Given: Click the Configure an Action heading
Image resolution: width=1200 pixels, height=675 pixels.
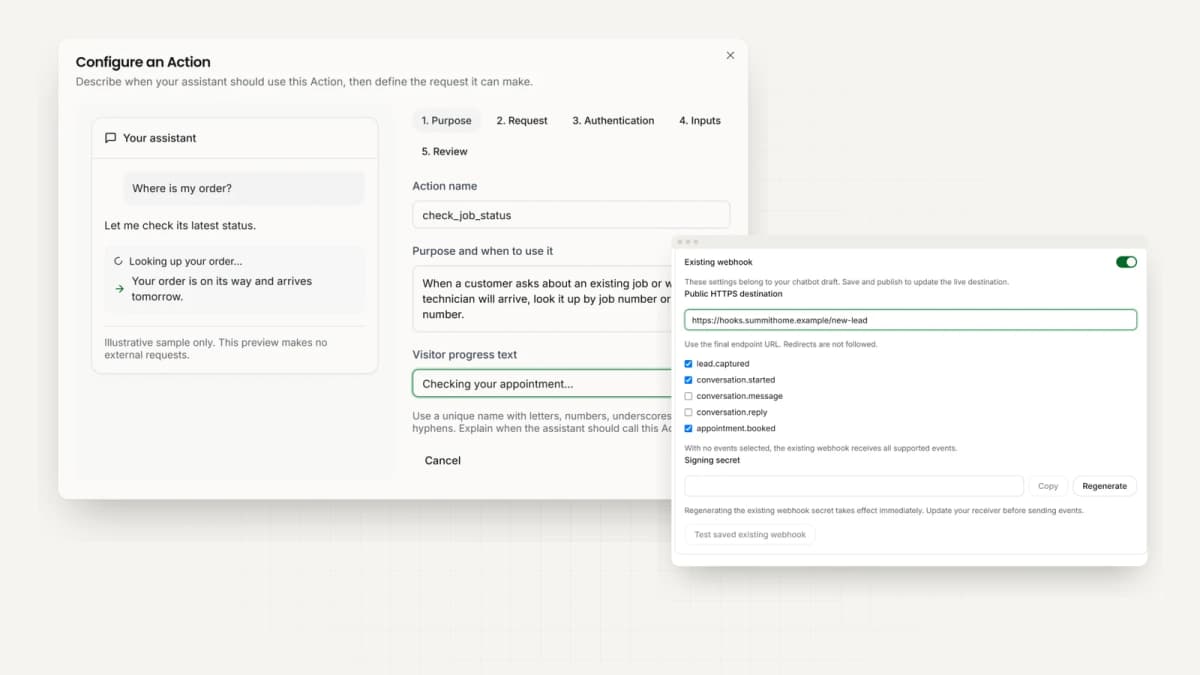Looking at the screenshot, I should [x=143, y=62].
